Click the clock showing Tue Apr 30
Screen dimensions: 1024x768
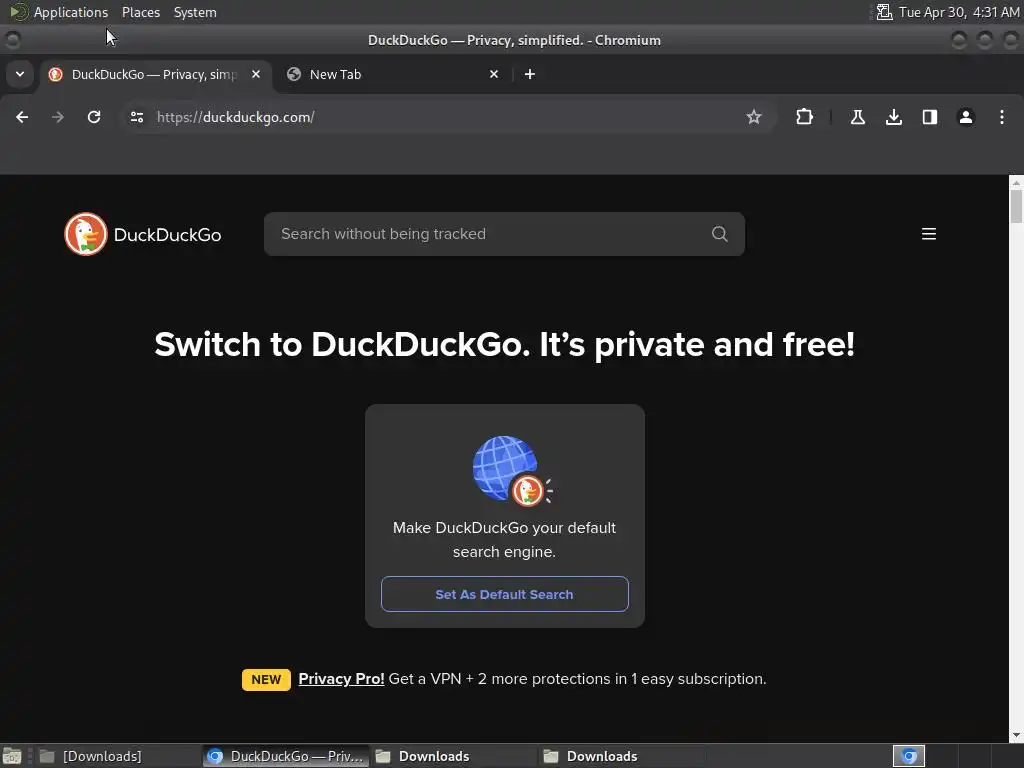click(959, 12)
